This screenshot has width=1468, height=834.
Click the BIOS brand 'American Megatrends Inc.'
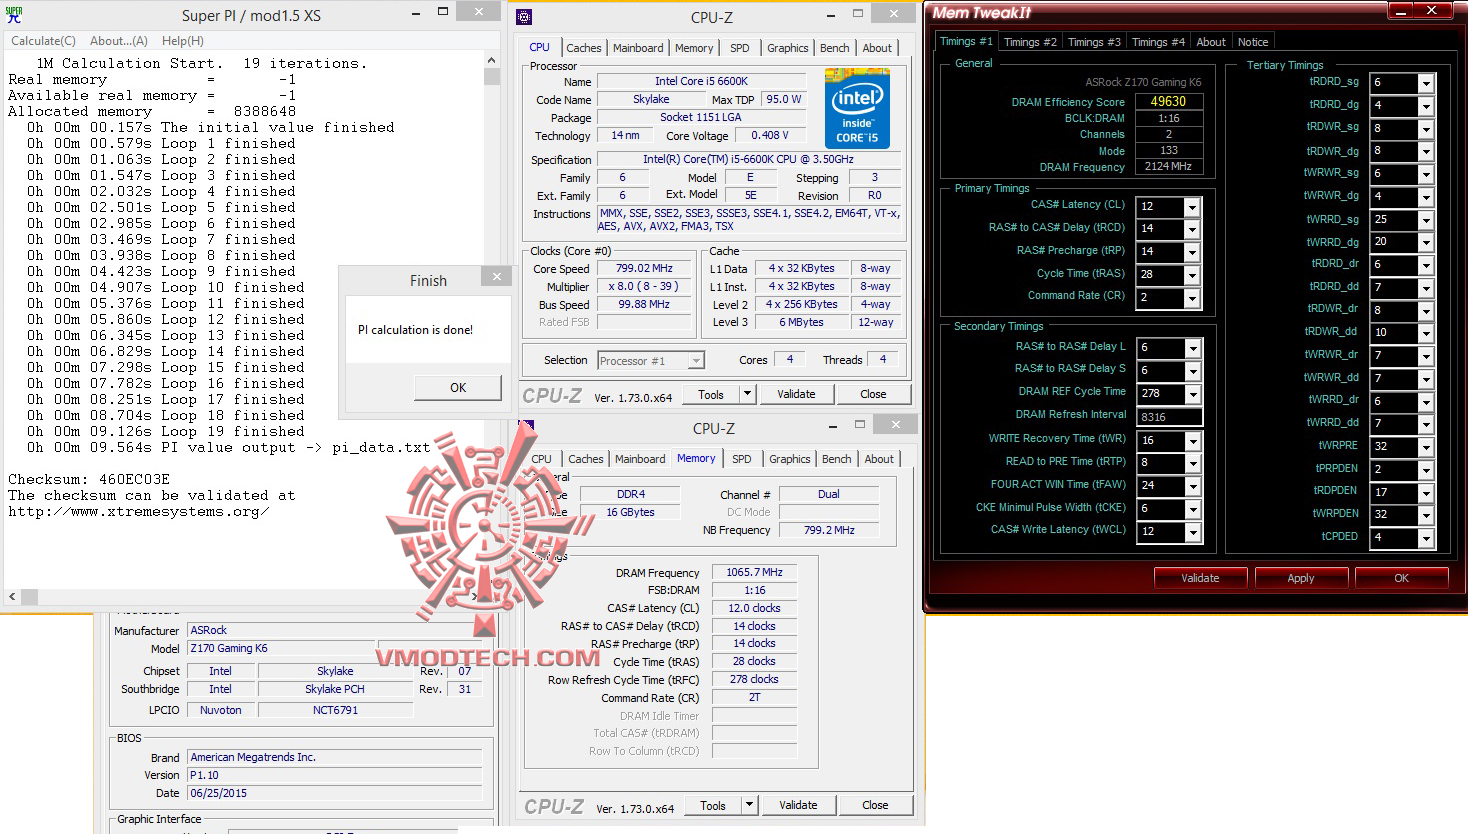[334, 757]
